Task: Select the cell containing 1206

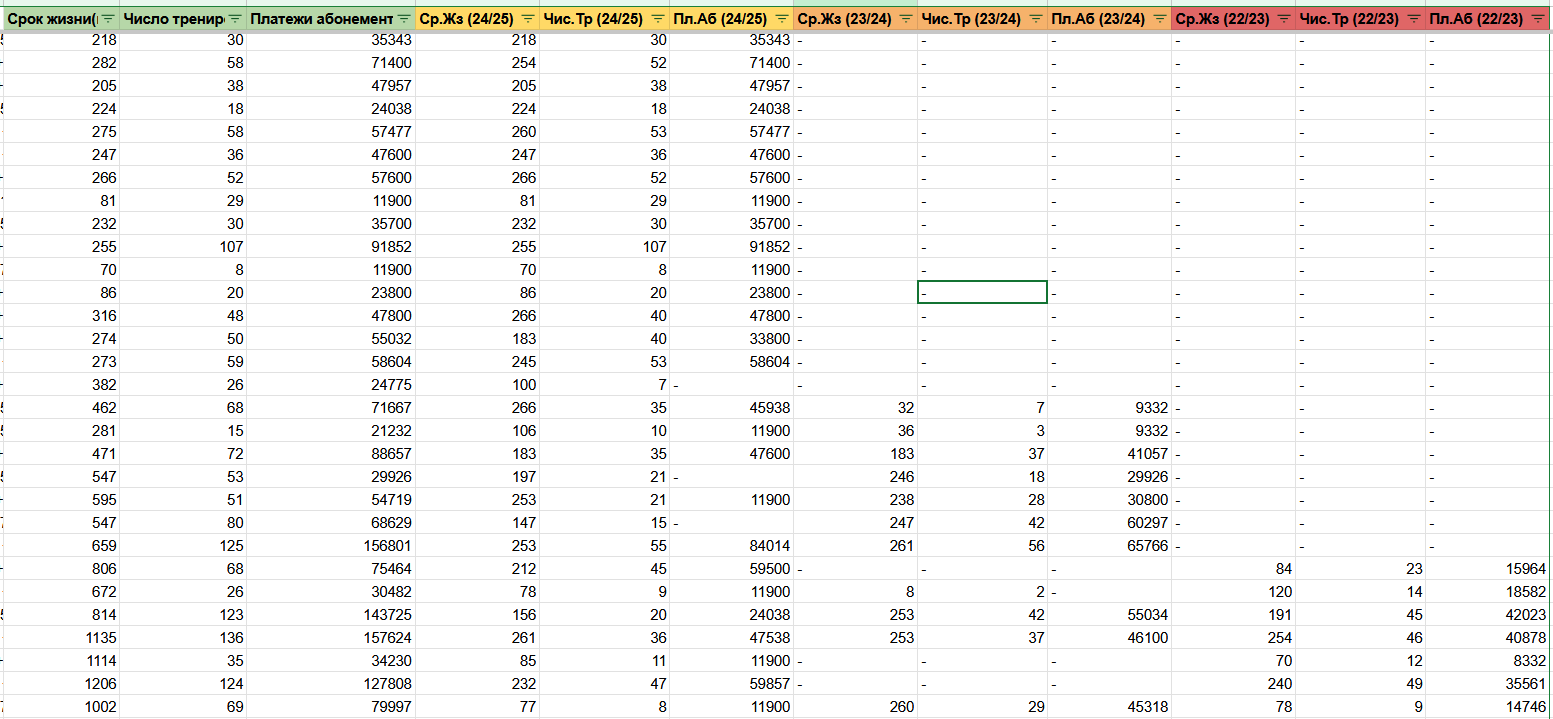Action: pyautogui.click(x=61, y=684)
